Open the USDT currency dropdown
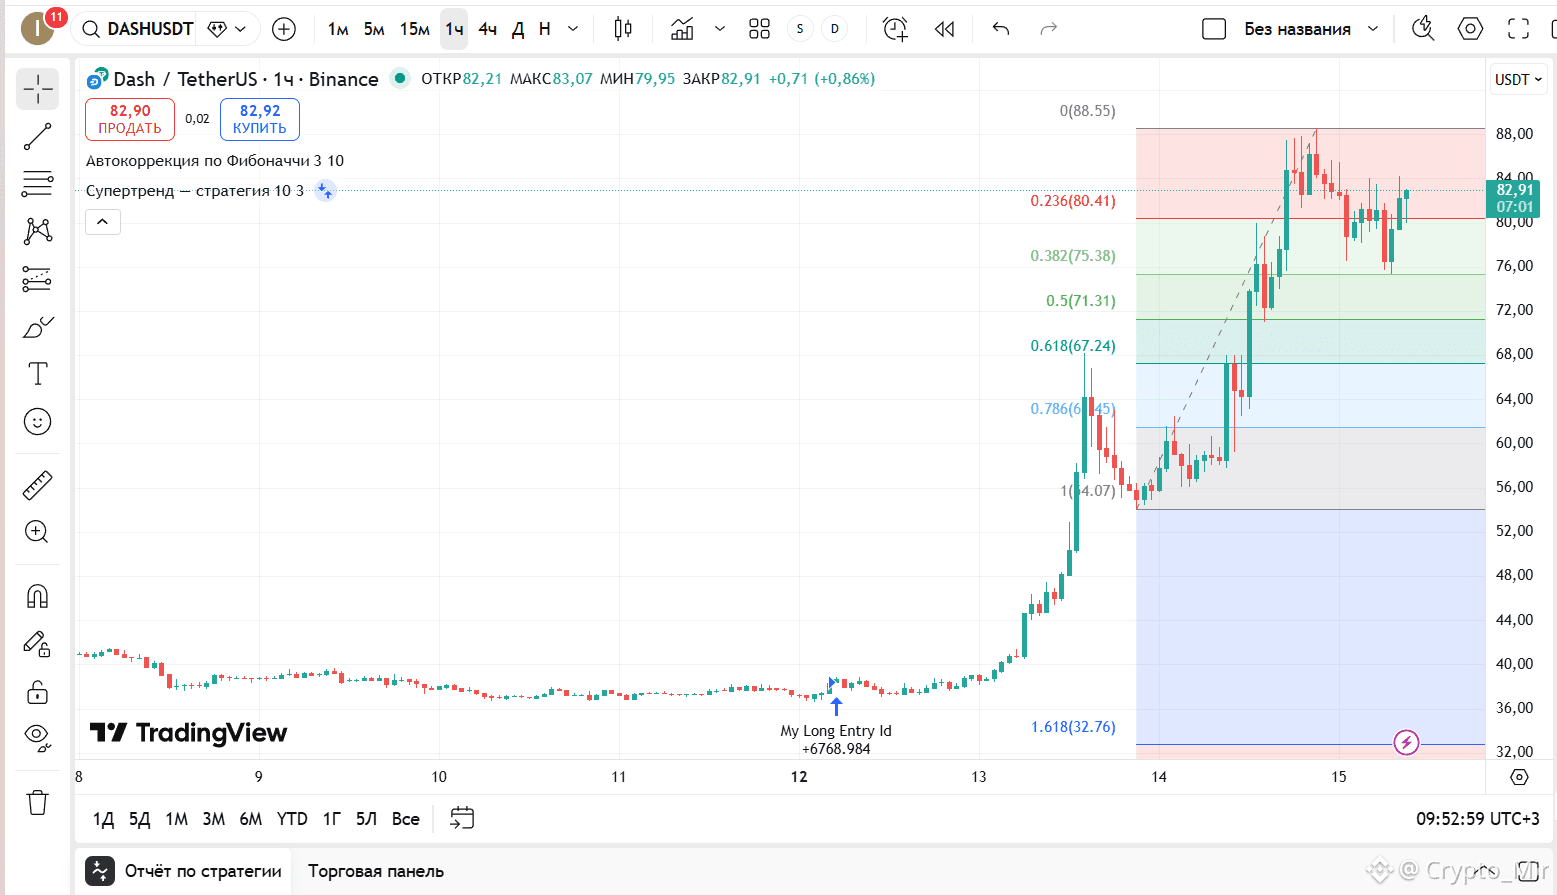Viewport: 1557px width, 895px height. [x=1518, y=79]
